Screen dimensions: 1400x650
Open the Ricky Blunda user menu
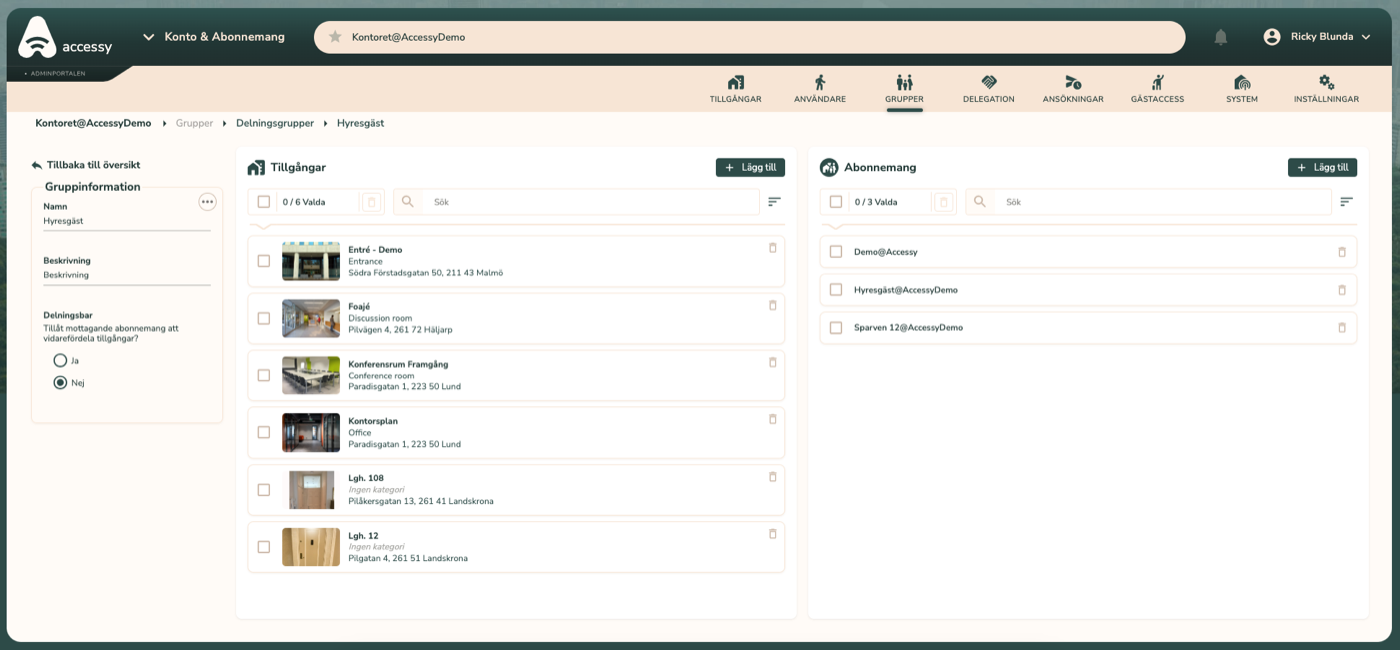pos(1317,37)
